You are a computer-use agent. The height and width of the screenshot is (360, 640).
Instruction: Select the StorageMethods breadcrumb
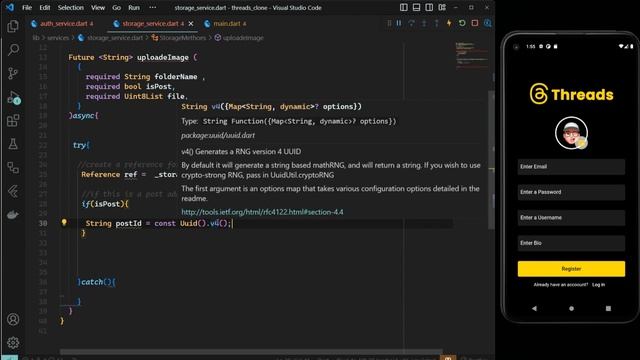click(x=182, y=38)
